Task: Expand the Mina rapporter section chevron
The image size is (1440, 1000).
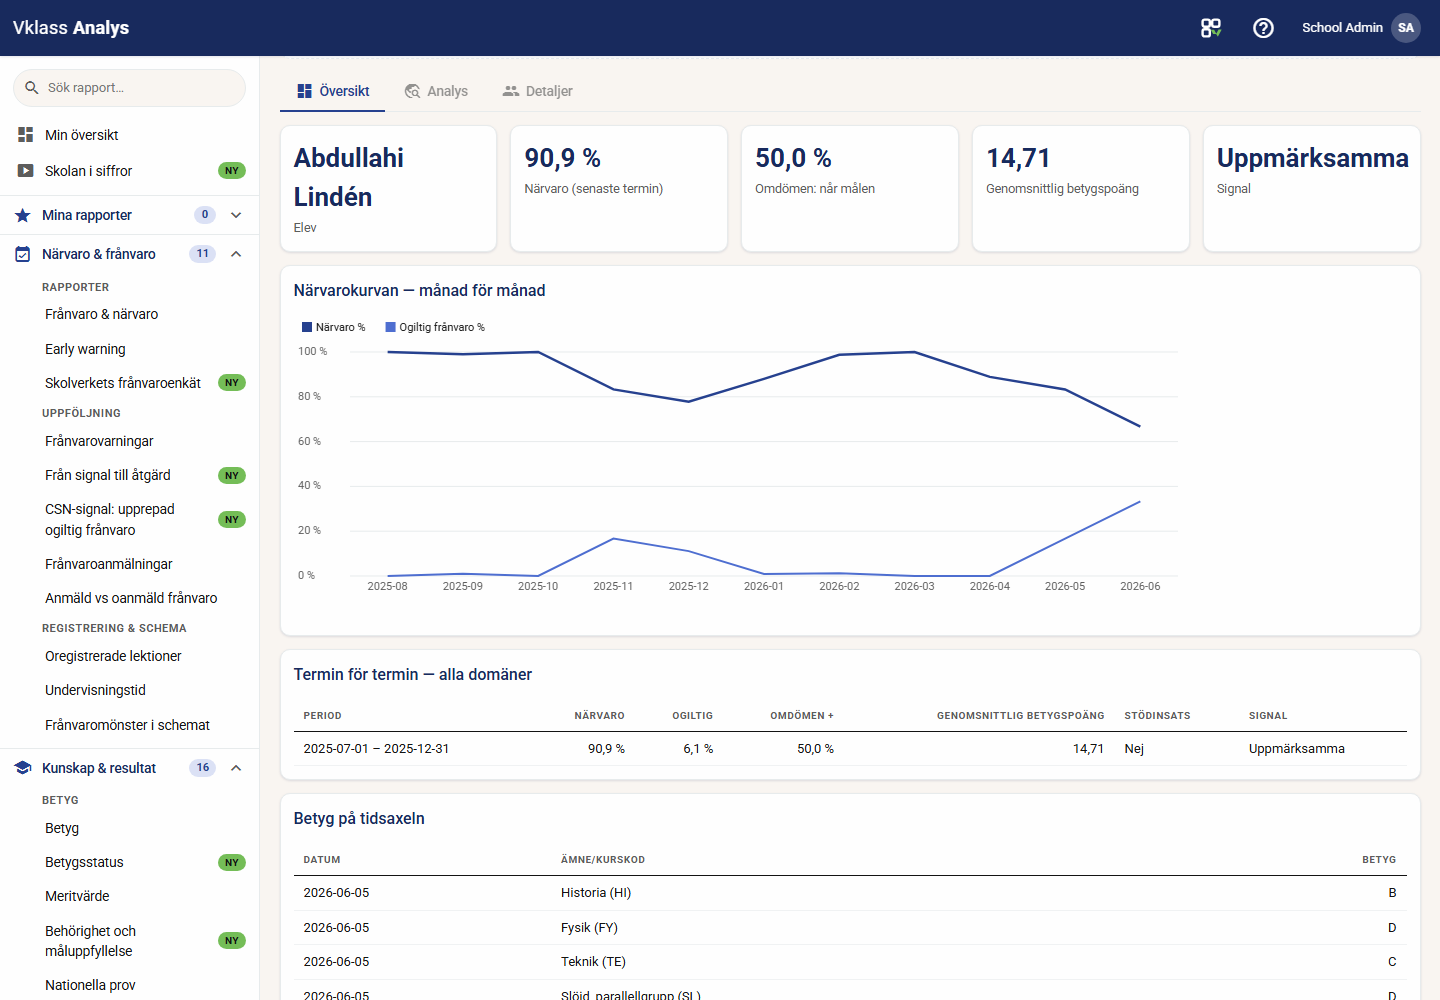Action: coord(236,215)
